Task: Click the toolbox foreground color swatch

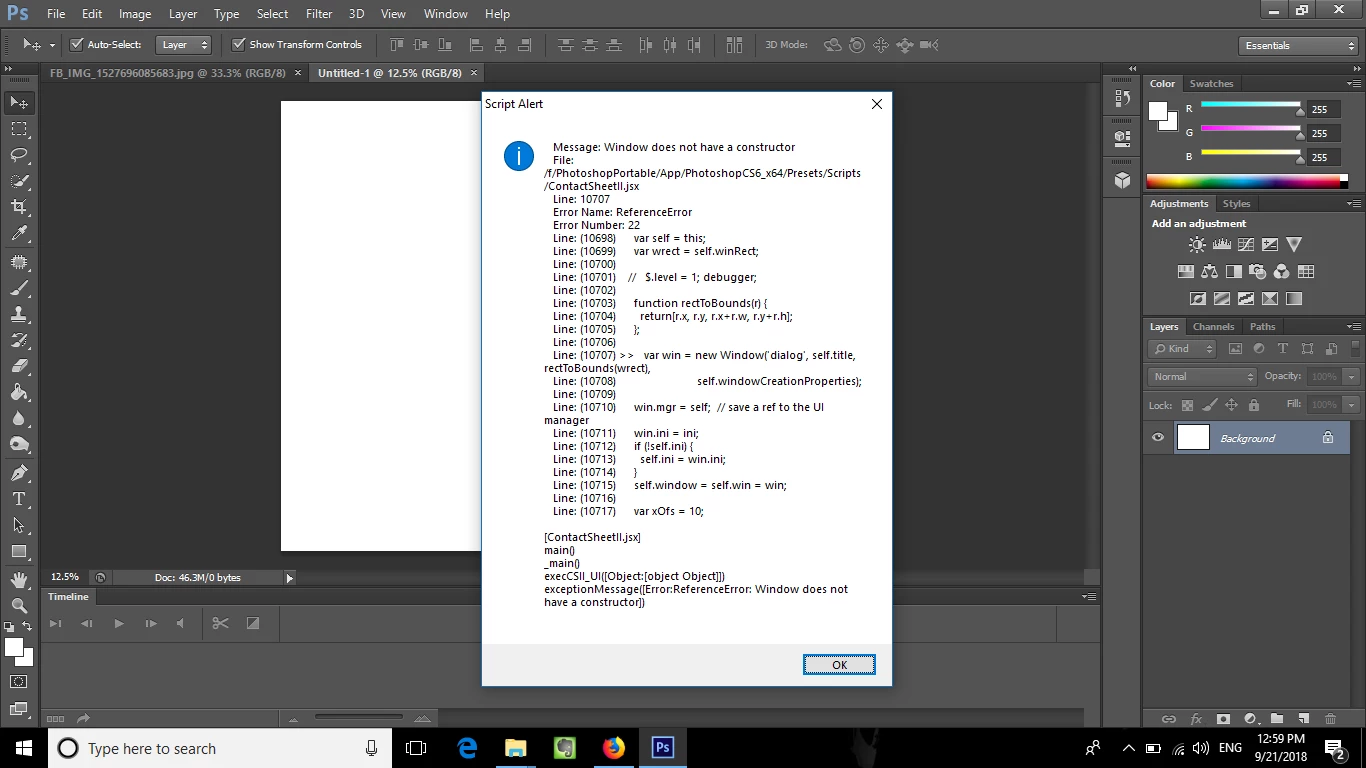Action: tap(14, 647)
